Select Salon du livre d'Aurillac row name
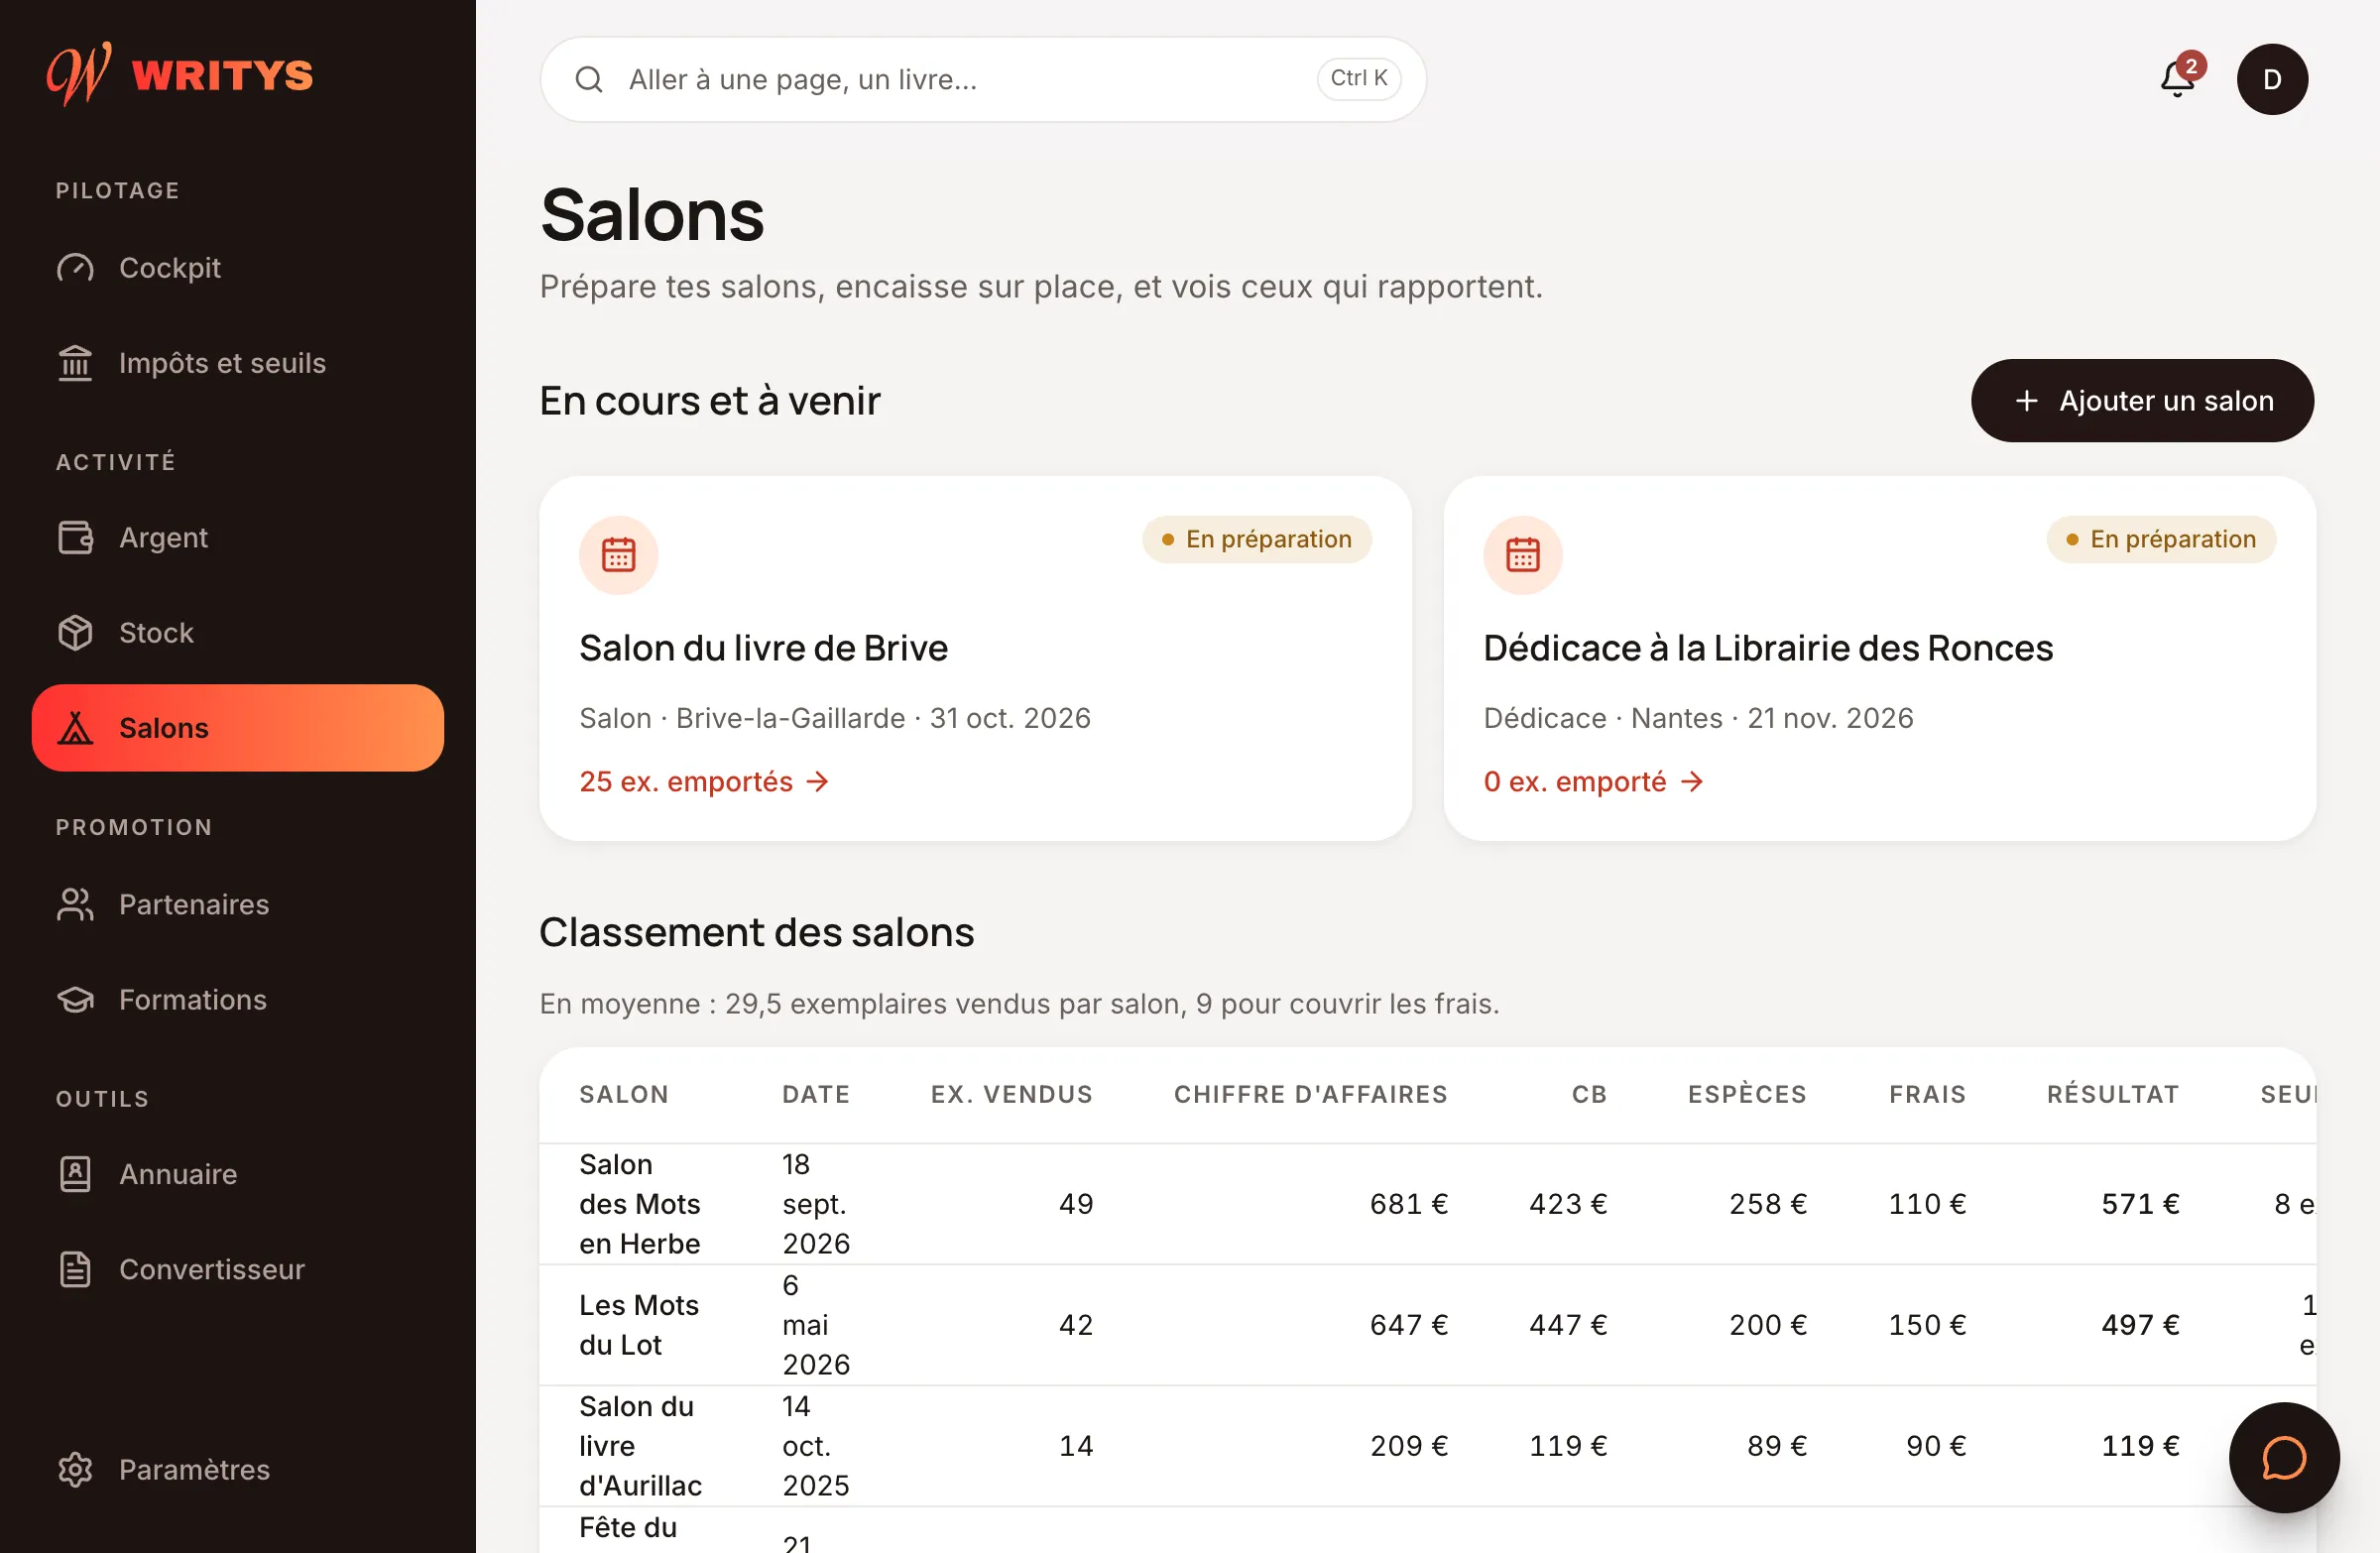Viewport: 2380px width, 1553px height. pyautogui.click(x=640, y=1446)
